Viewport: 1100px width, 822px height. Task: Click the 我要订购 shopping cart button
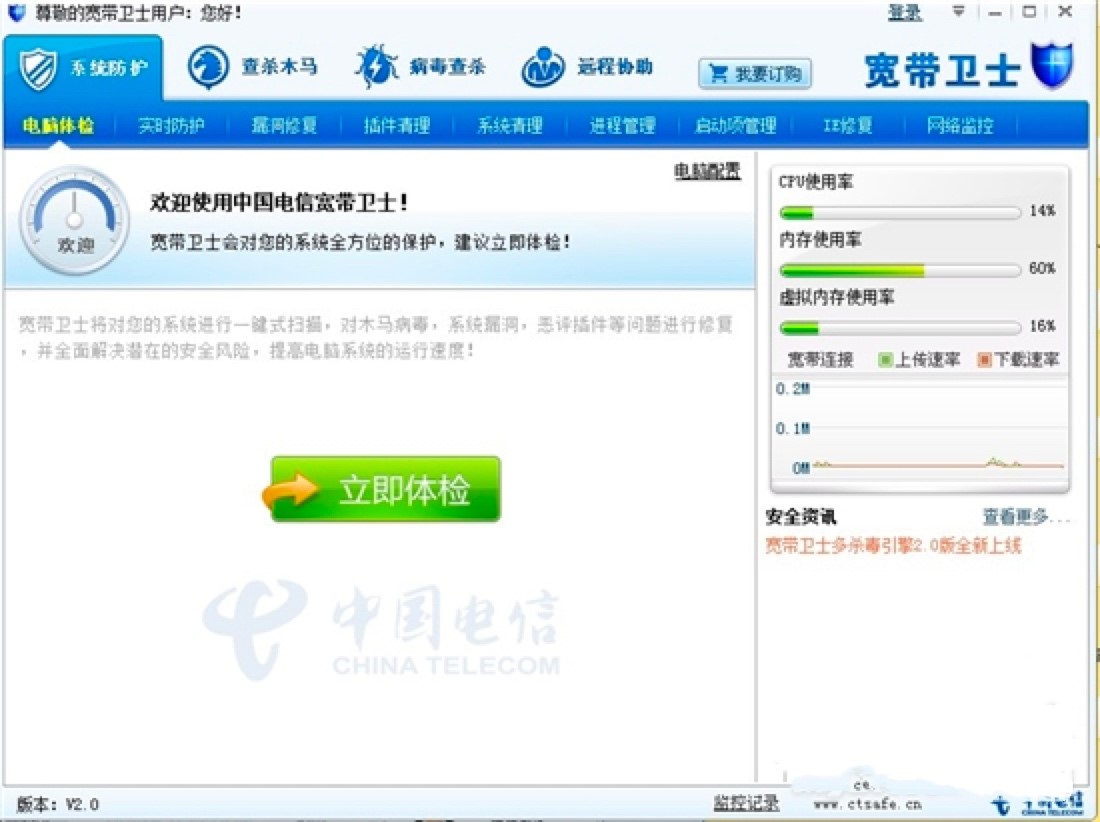pos(755,73)
